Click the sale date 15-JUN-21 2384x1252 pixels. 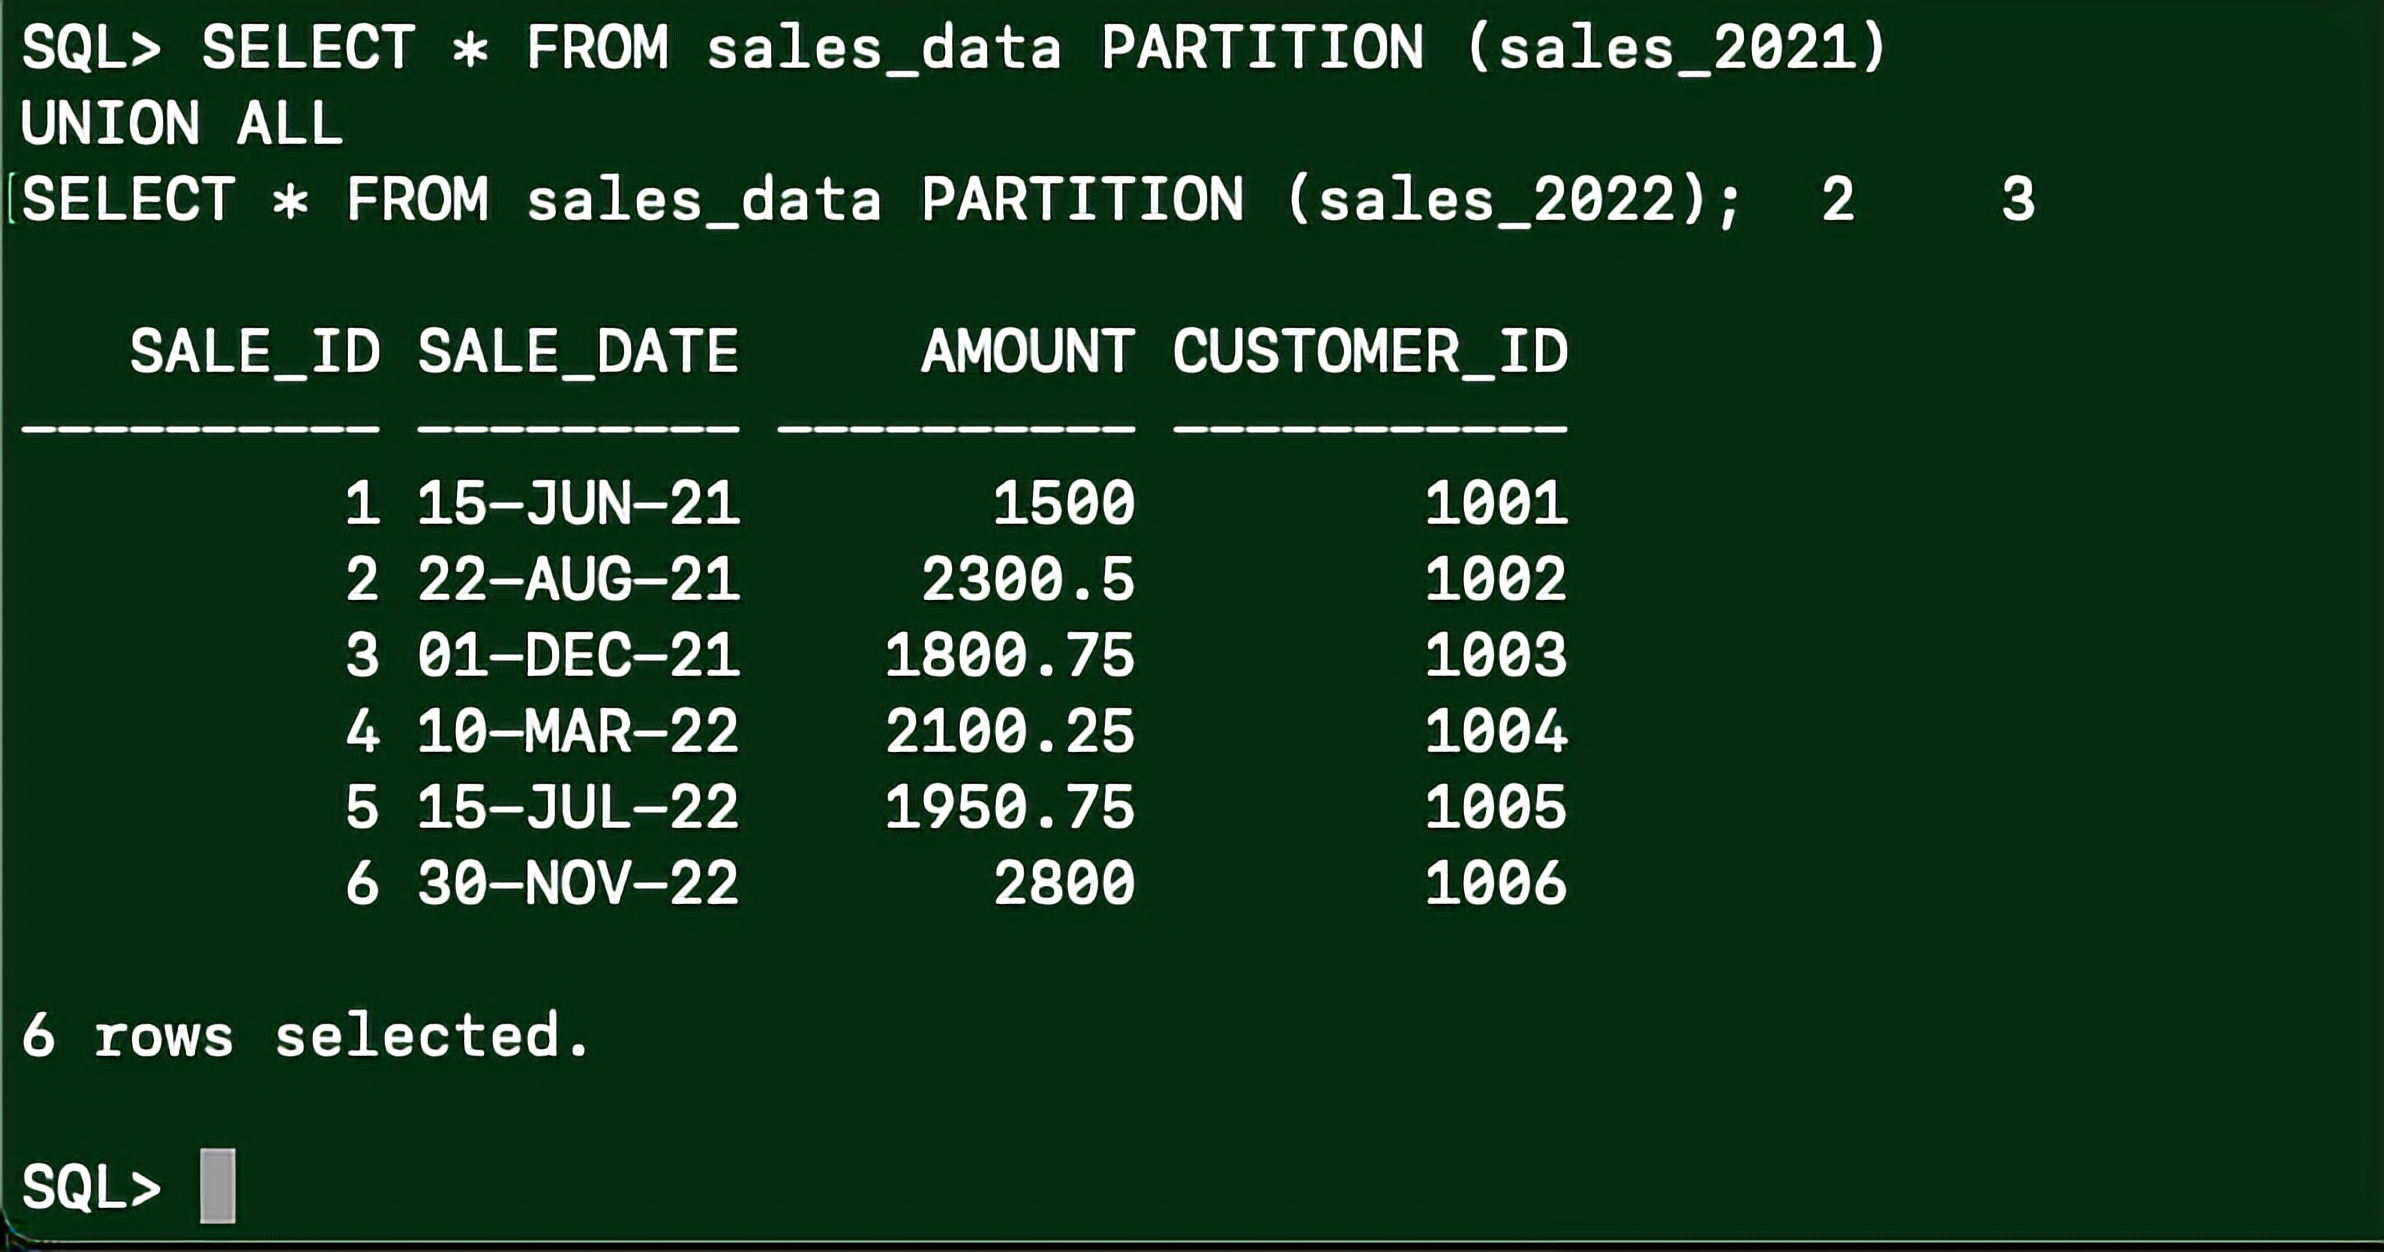tap(579, 503)
